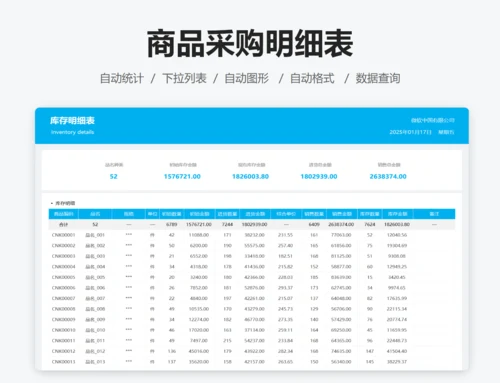Click the amount 41436.00 in row CNK00004
This screenshot has height=383, width=500.
point(255,267)
